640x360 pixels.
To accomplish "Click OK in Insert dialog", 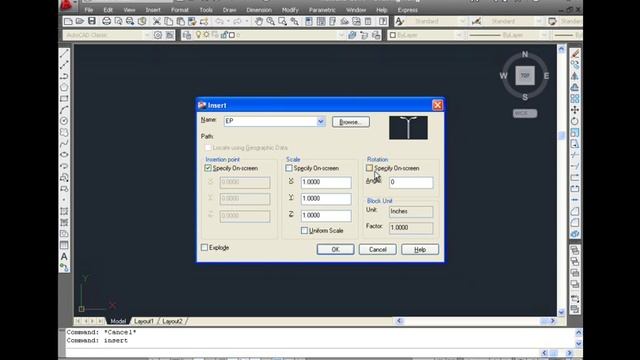I will pyautogui.click(x=335, y=249).
